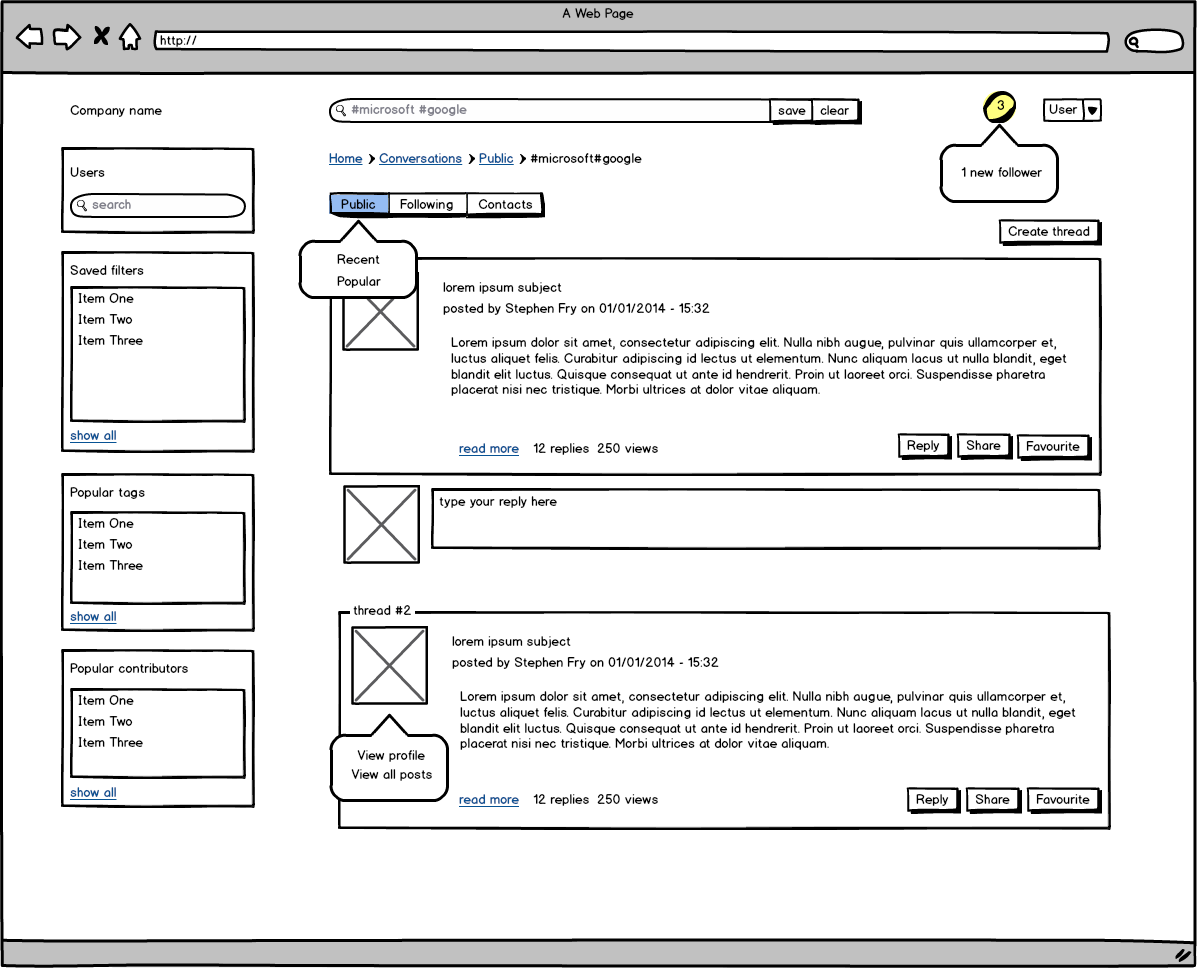1197x968 pixels.
Task: Open the yellow notification badge showing 3
Action: tap(999, 106)
